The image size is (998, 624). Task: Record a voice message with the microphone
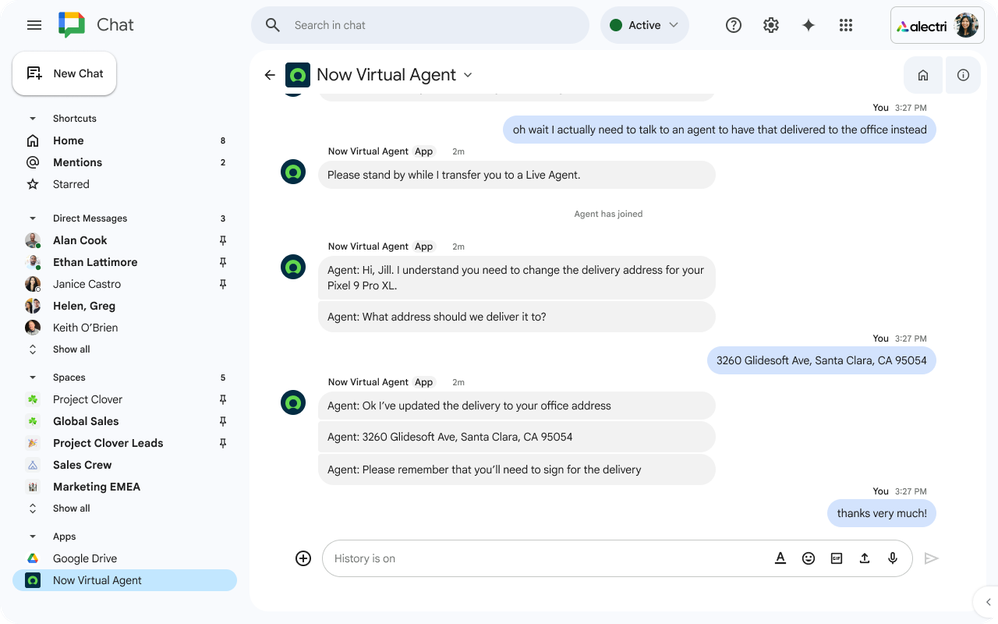pos(893,558)
